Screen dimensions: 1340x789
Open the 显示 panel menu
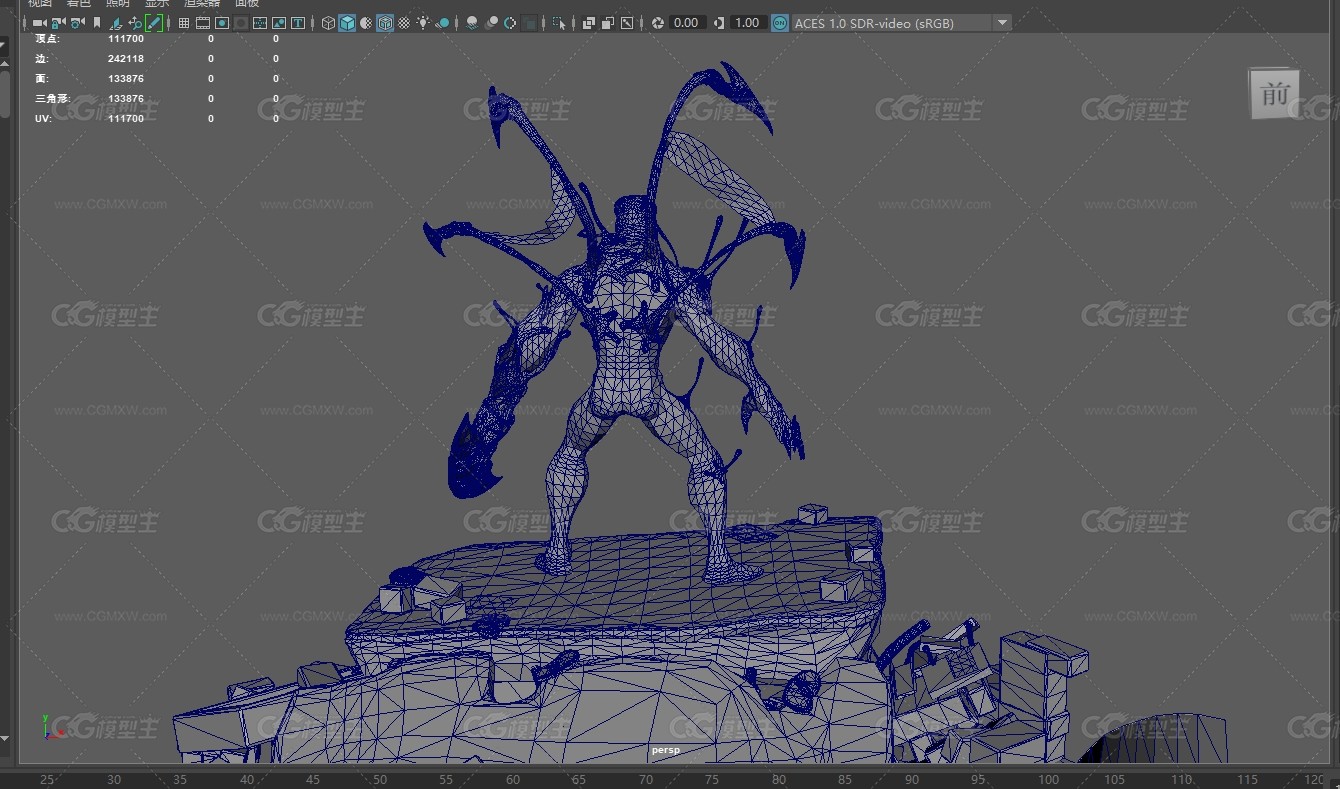tap(157, 4)
